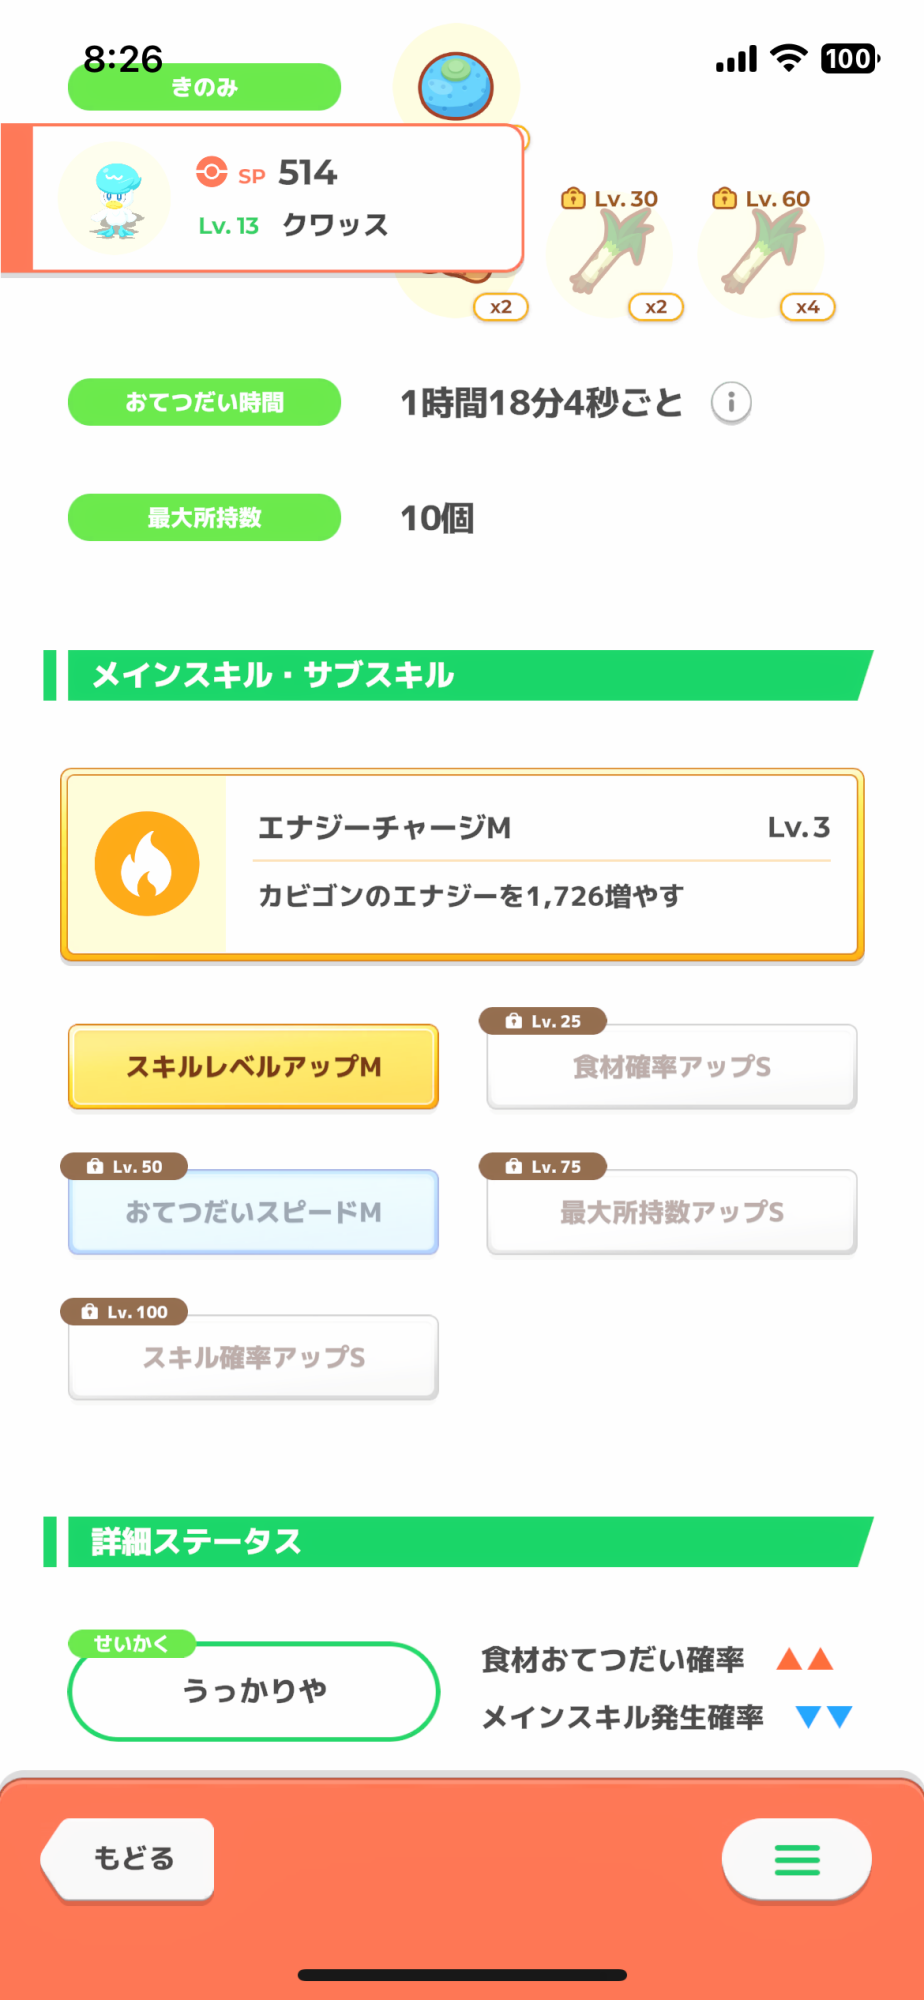Select the スキルレベルアップM sub skill

253,1067
